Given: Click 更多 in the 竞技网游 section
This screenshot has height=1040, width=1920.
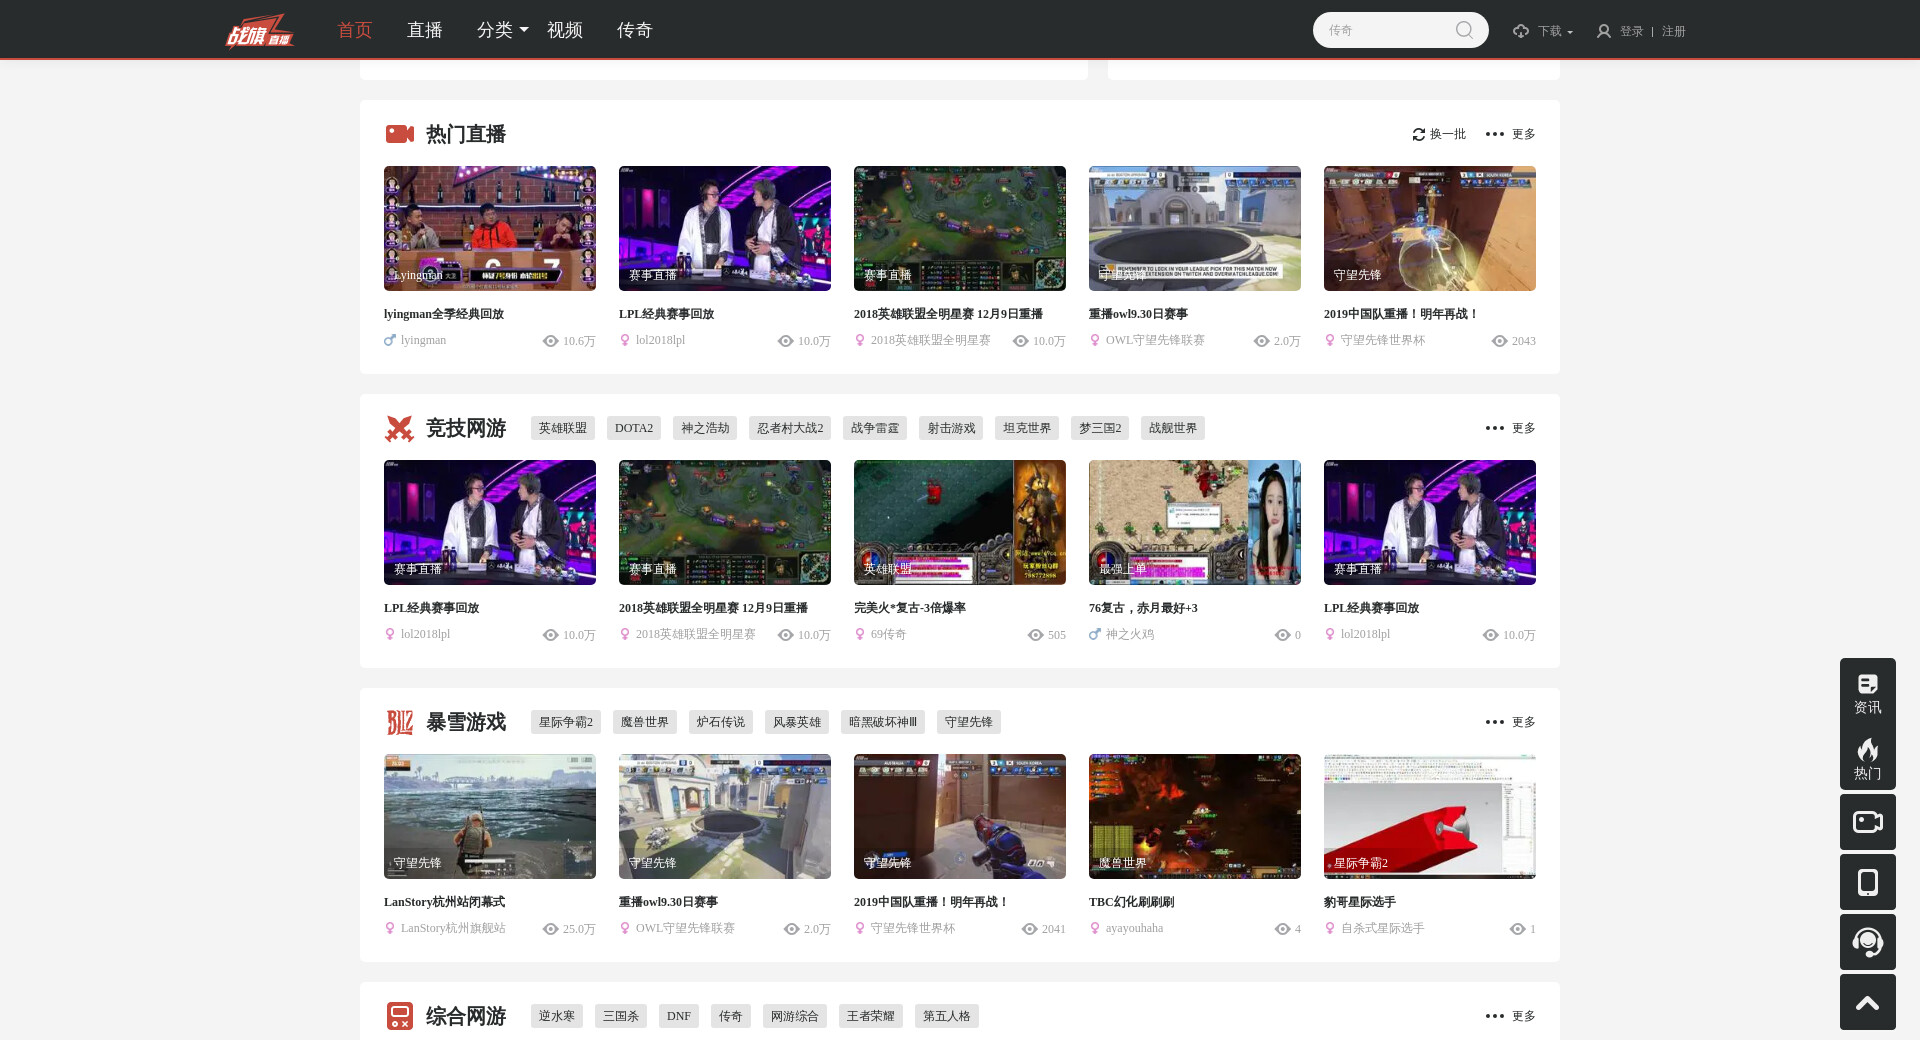Looking at the screenshot, I should [x=1511, y=428].
